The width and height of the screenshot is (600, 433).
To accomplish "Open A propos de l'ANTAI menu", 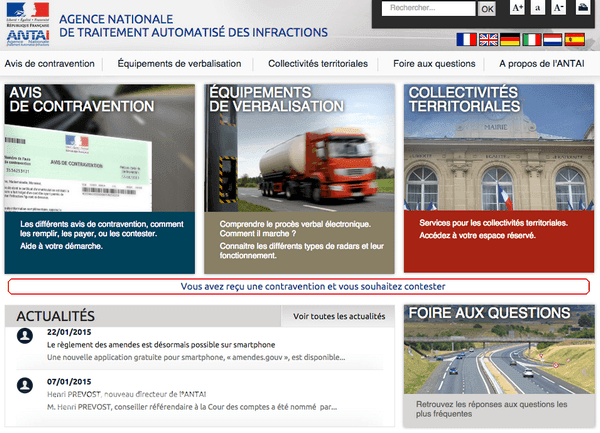I will pos(542,63).
